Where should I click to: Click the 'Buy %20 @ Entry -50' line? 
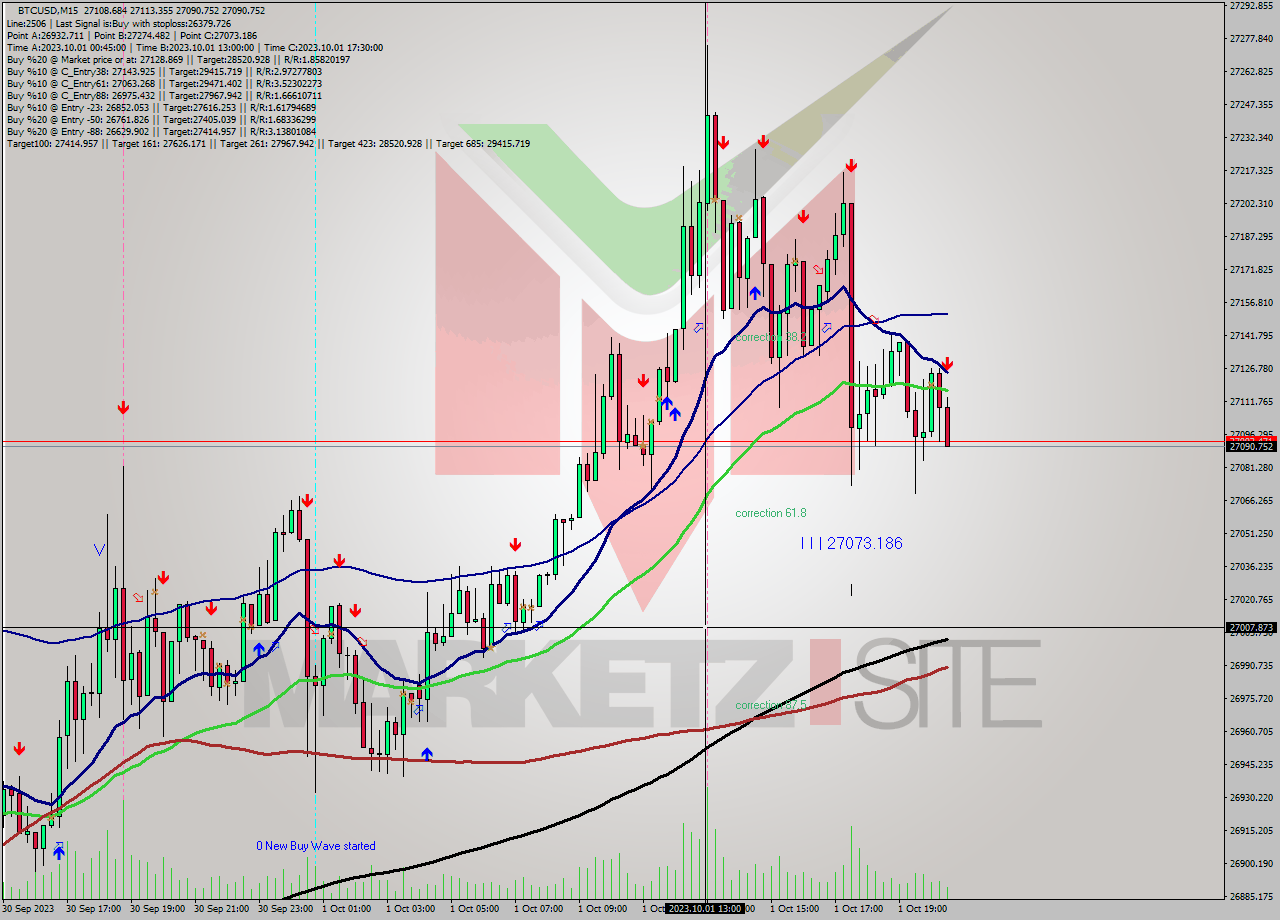(x=161, y=119)
